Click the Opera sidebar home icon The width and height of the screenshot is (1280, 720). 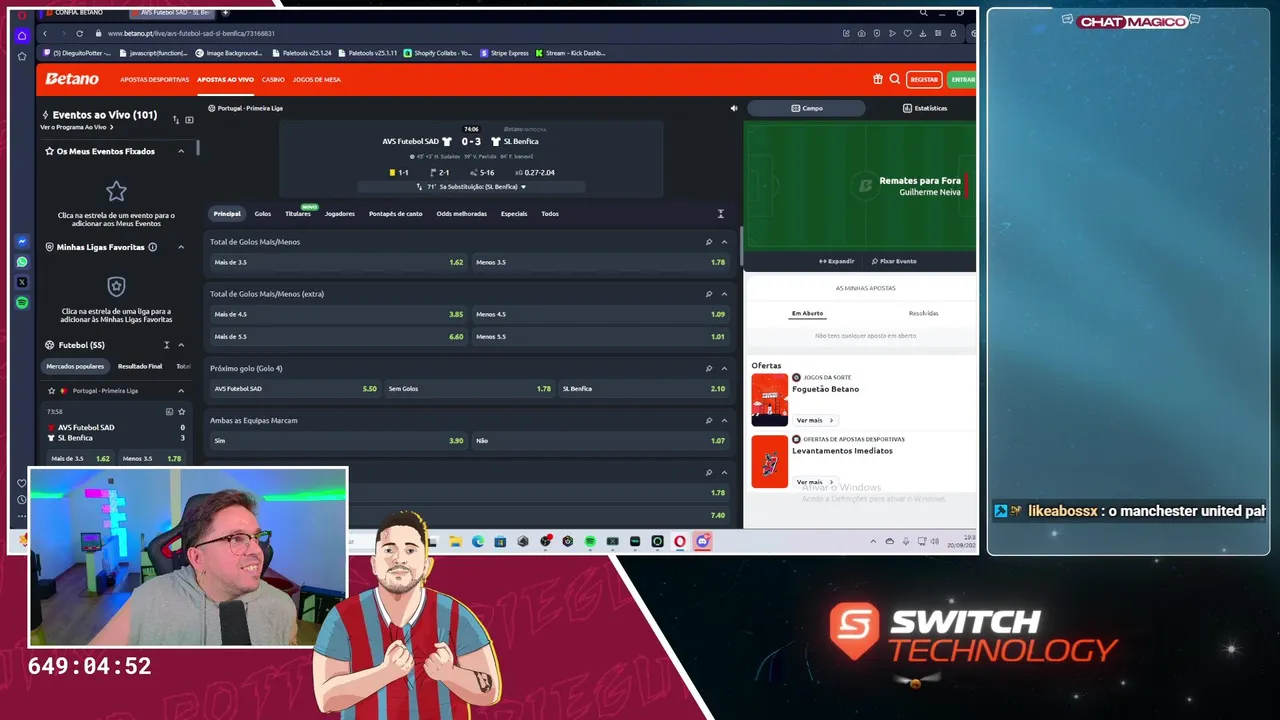(22, 36)
